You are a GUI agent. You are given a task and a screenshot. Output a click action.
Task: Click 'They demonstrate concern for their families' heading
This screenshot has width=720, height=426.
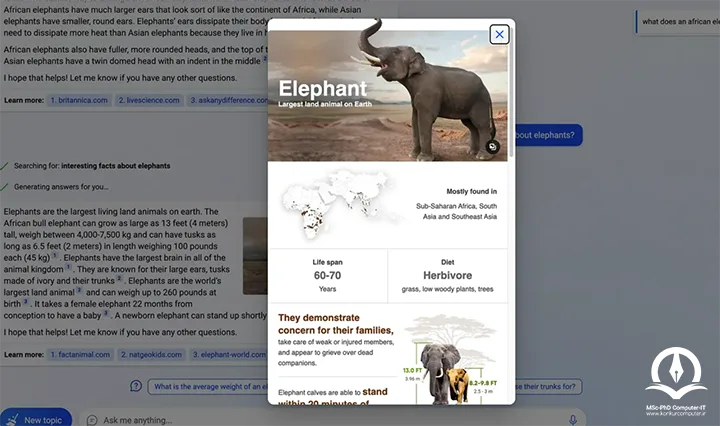point(336,324)
